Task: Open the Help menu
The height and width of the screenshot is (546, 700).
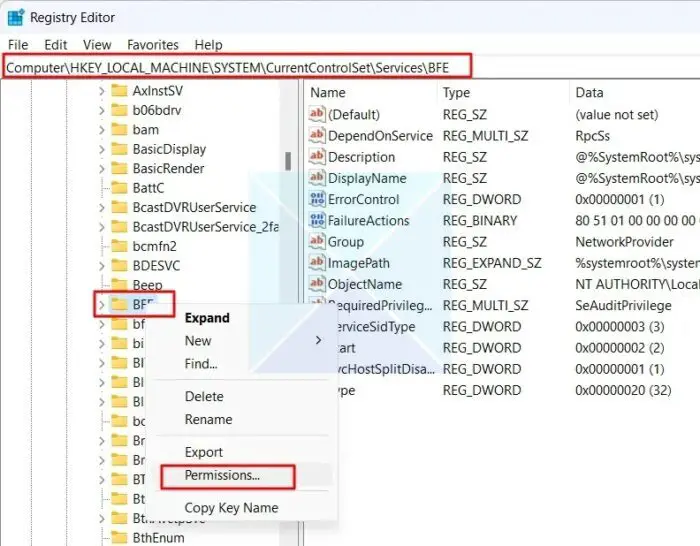Action: pyautogui.click(x=208, y=45)
